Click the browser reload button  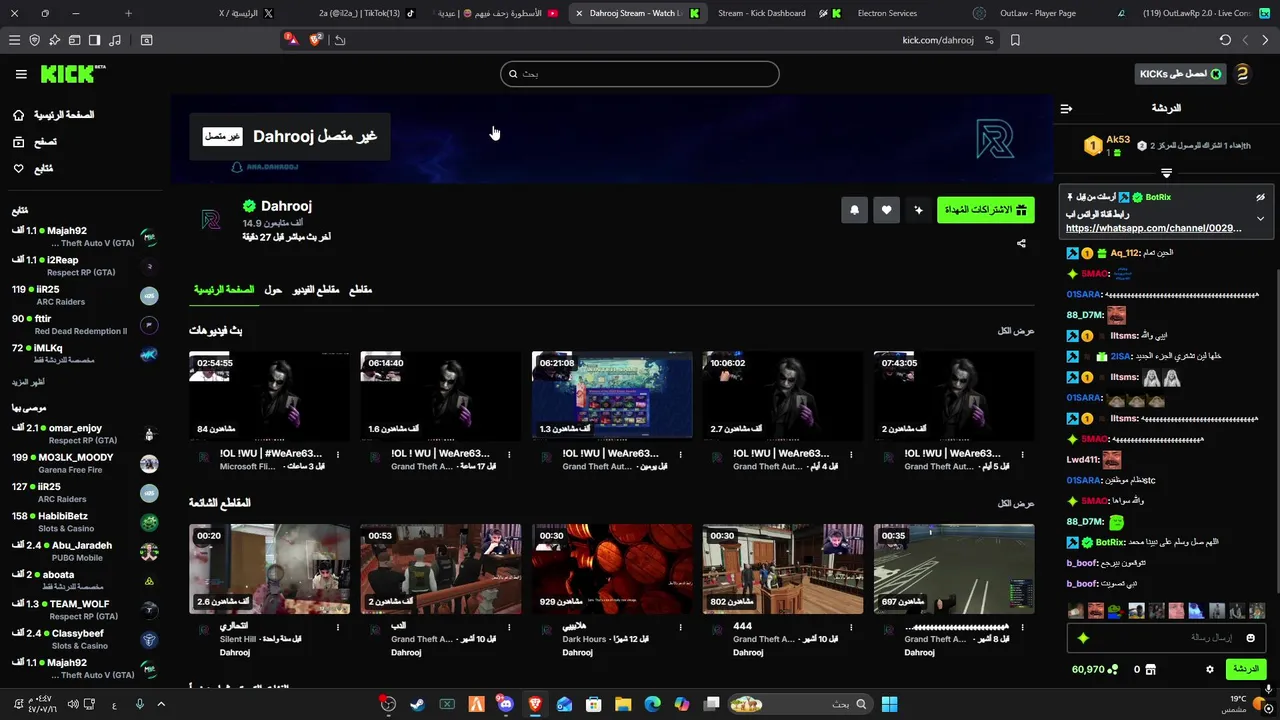tap(1225, 40)
